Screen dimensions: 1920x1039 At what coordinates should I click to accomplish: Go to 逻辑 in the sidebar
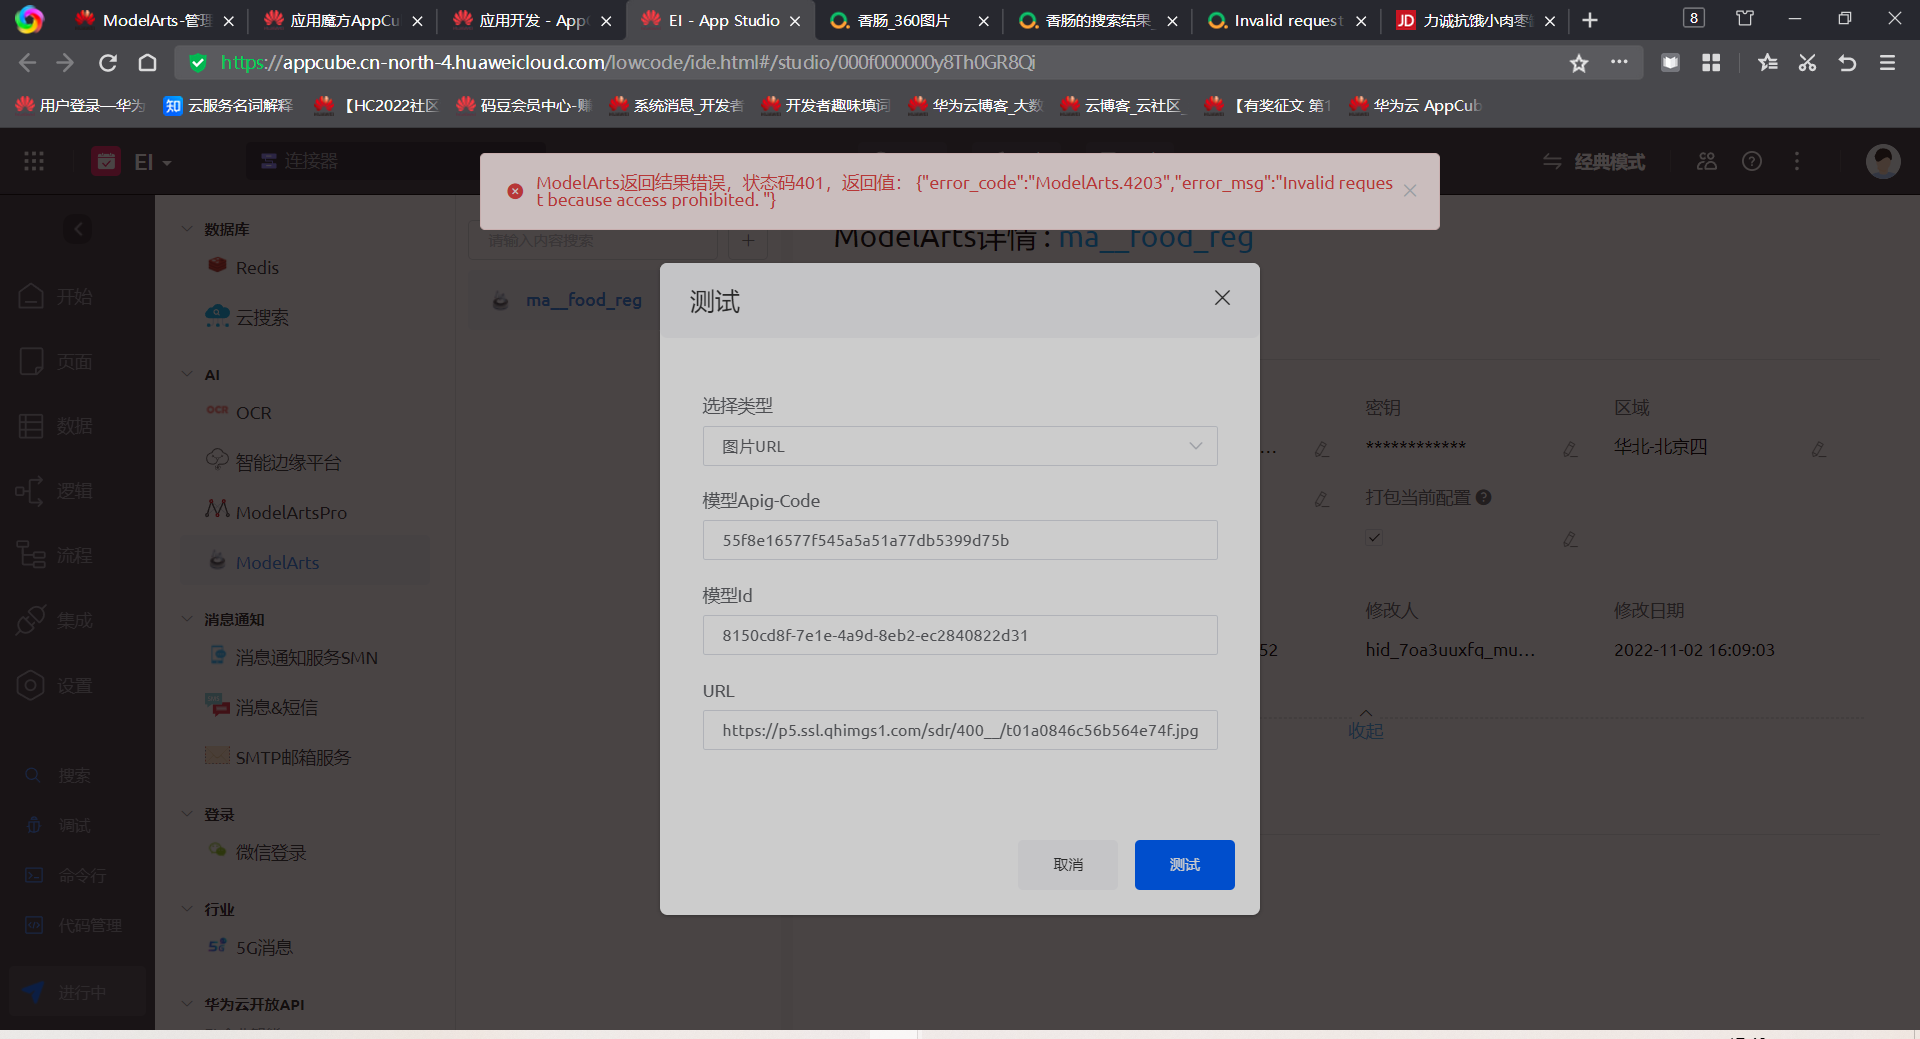coord(56,491)
